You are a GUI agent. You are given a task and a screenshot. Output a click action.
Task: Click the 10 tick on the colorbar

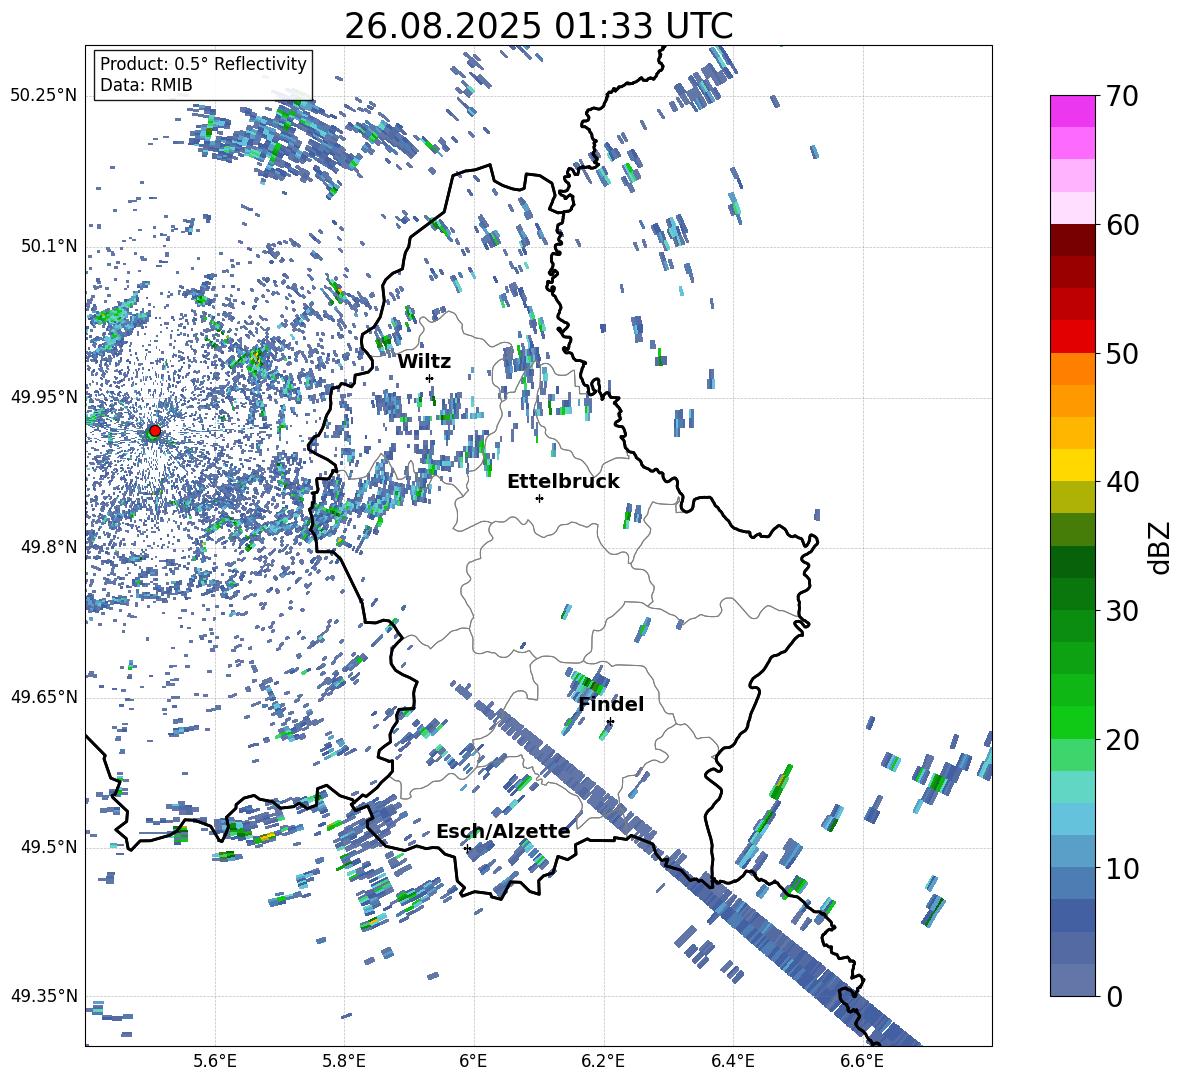pyautogui.click(x=1121, y=868)
